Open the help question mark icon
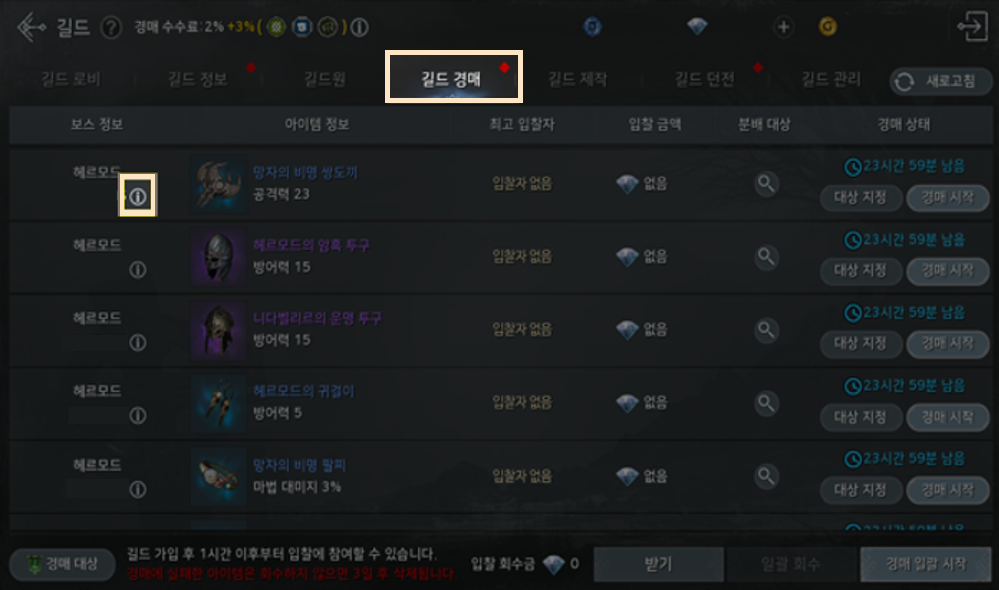This screenshot has height=590, width=999. click(x=111, y=27)
